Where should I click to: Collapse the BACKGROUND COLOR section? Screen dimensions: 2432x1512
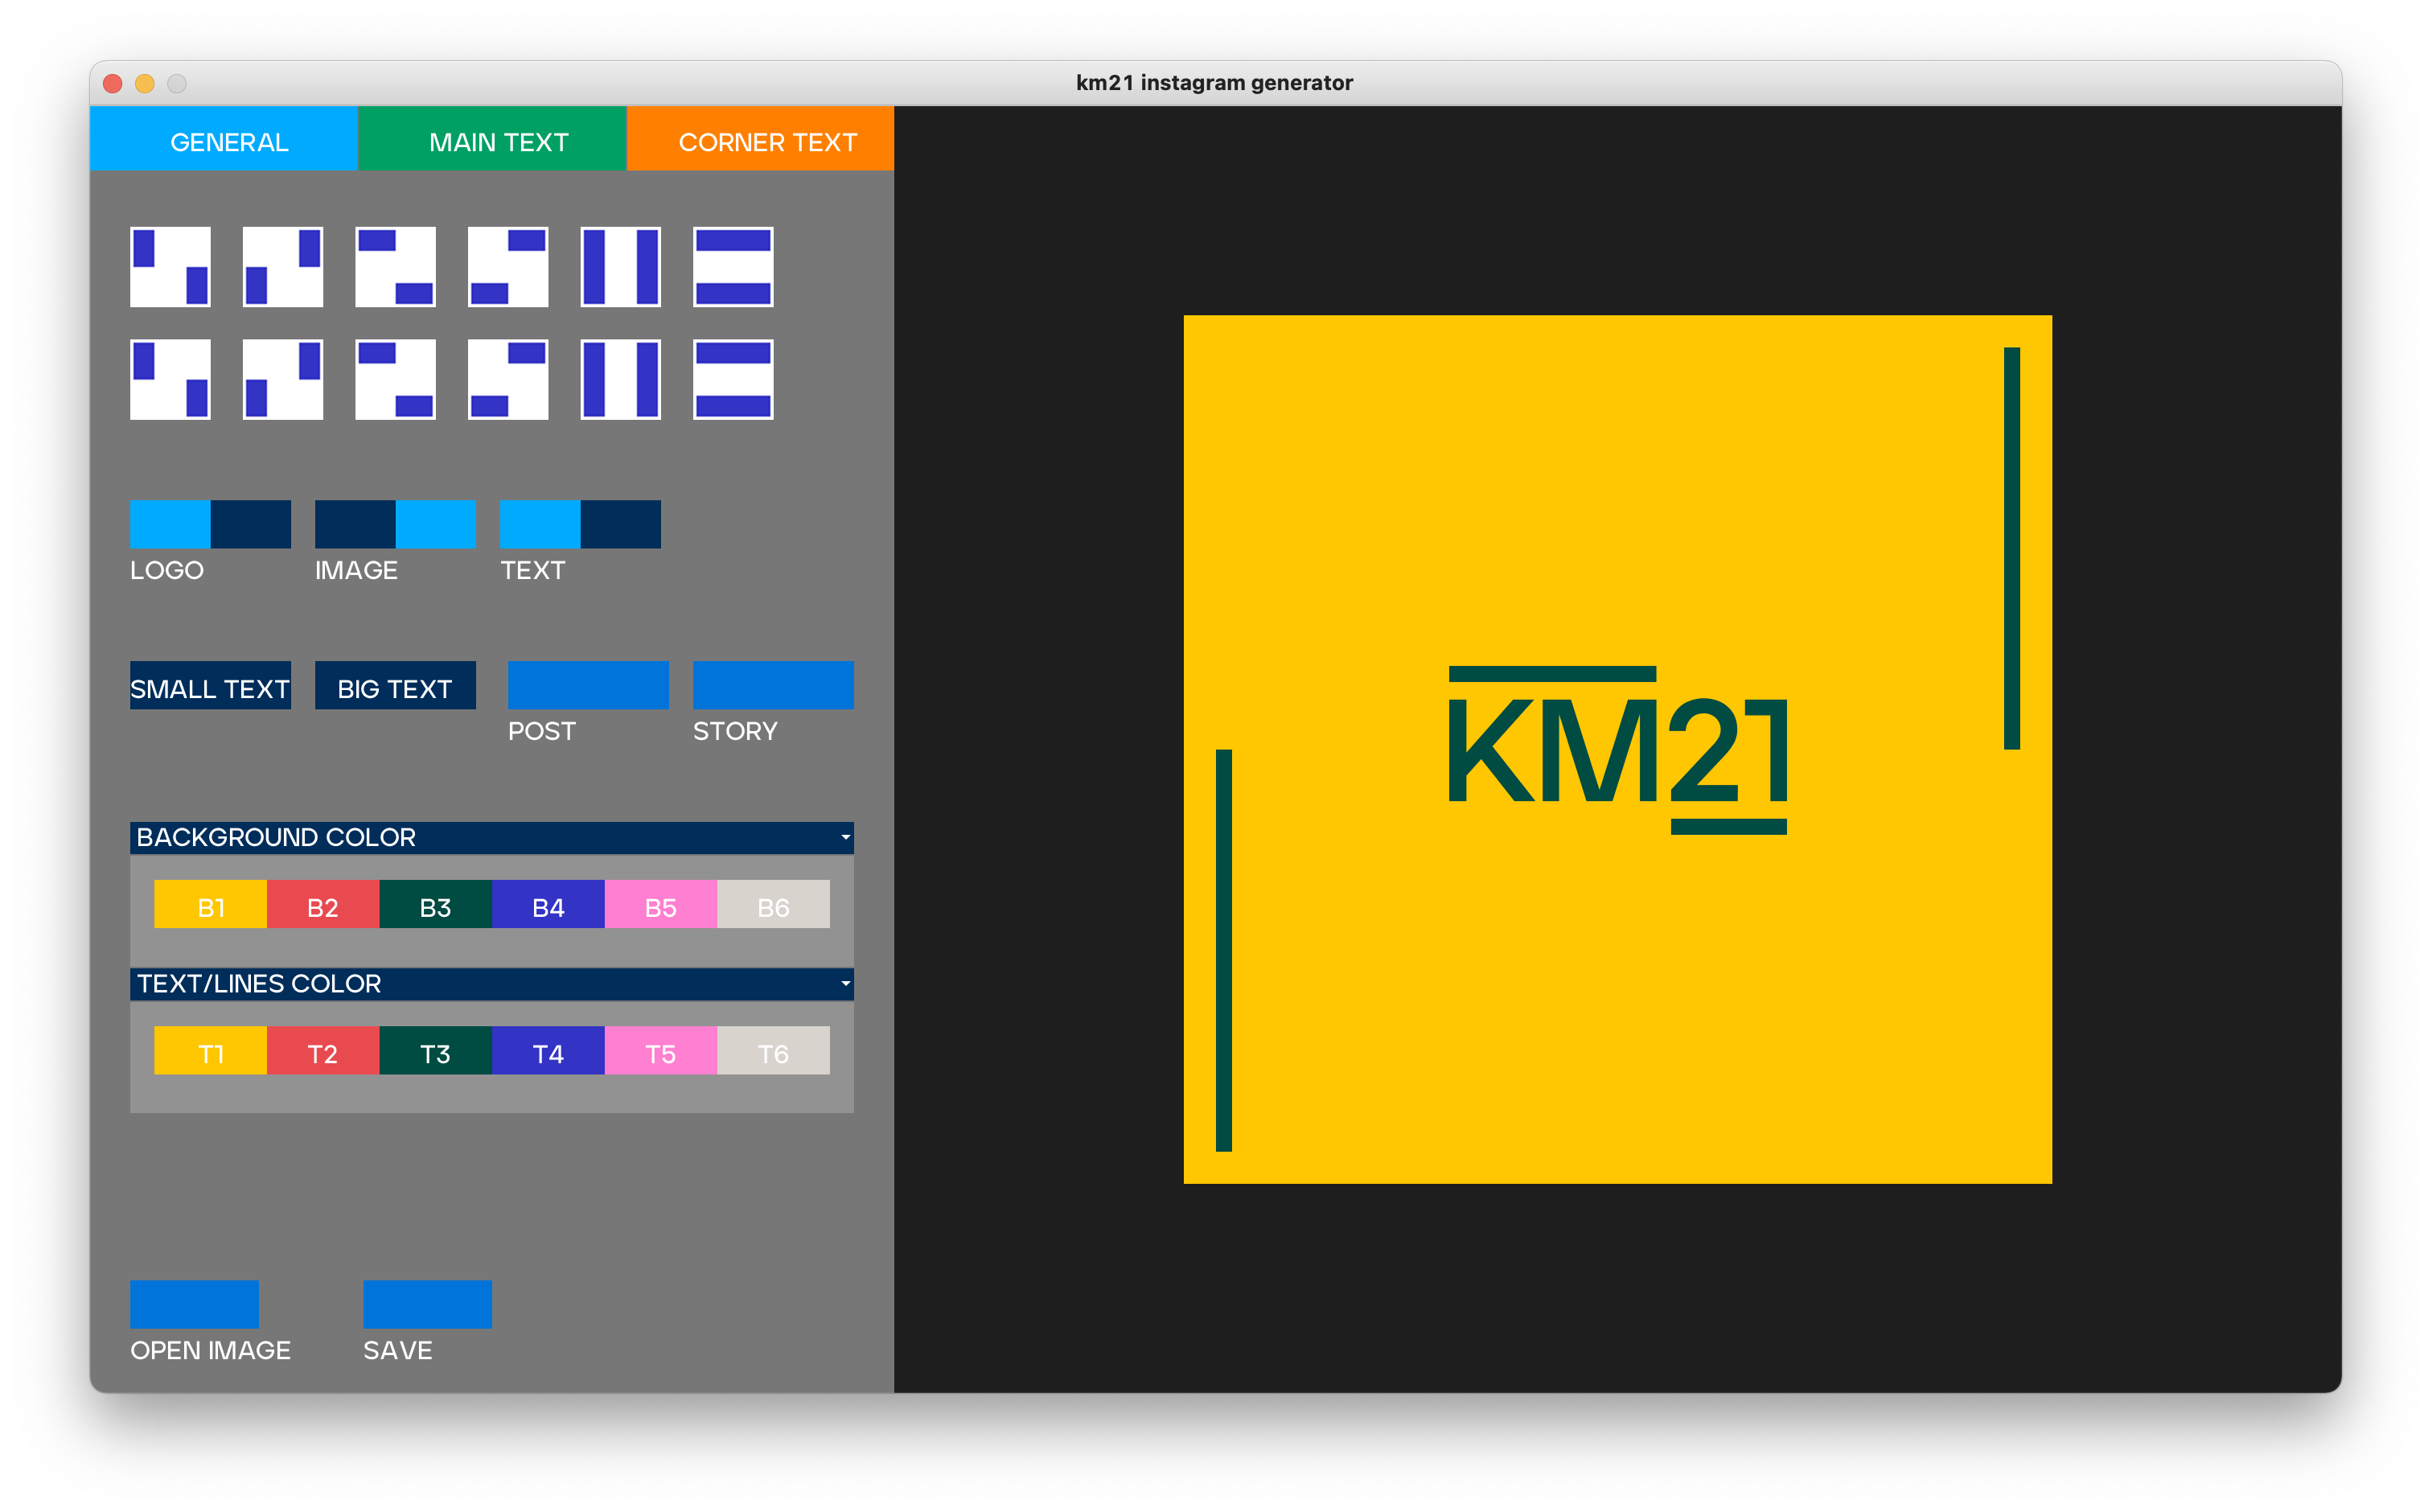(845, 837)
